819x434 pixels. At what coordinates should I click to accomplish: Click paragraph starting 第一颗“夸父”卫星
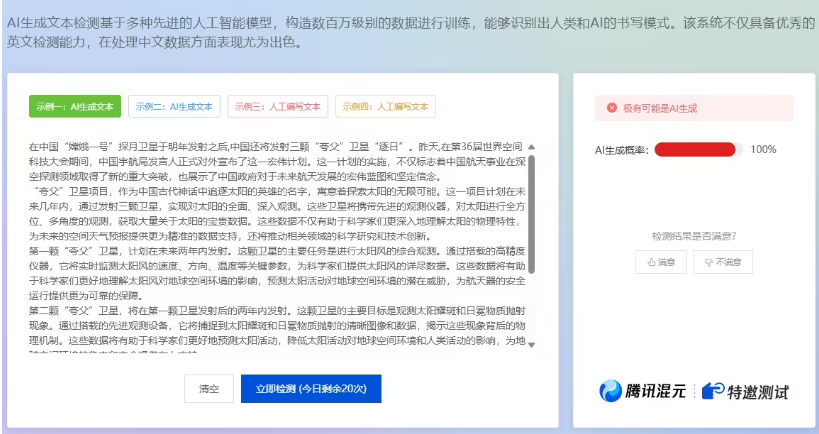[277, 273]
